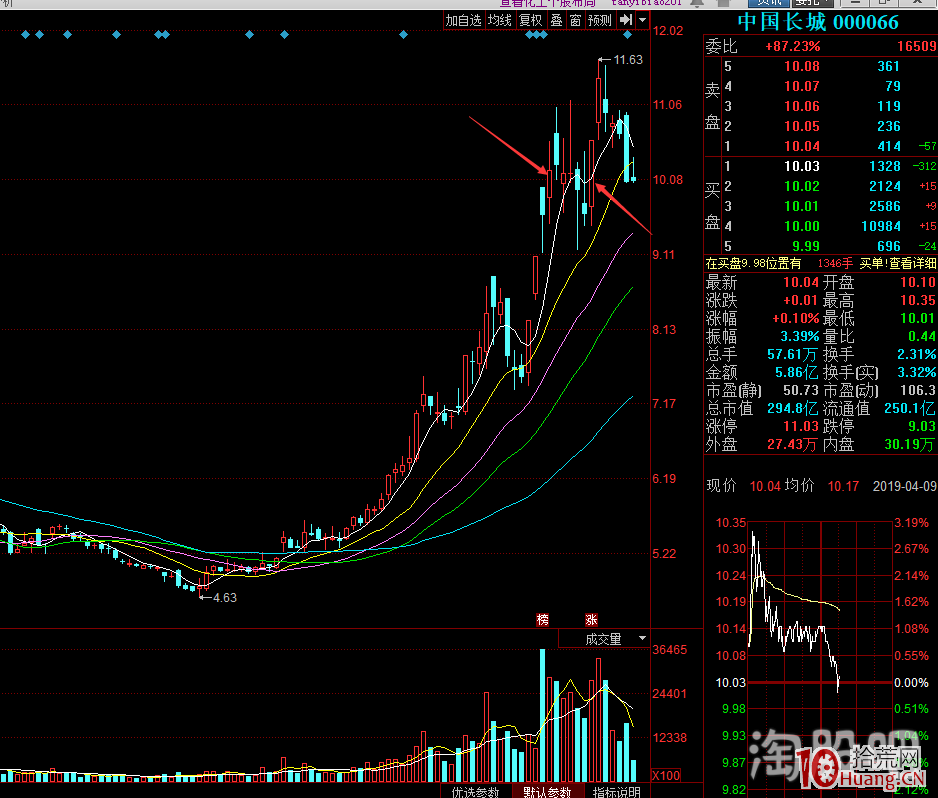Image resolution: width=938 pixels, height=798 pixels.
Task: Click the 振幅 value 3.39%
Action: click(x=799, y=336)
